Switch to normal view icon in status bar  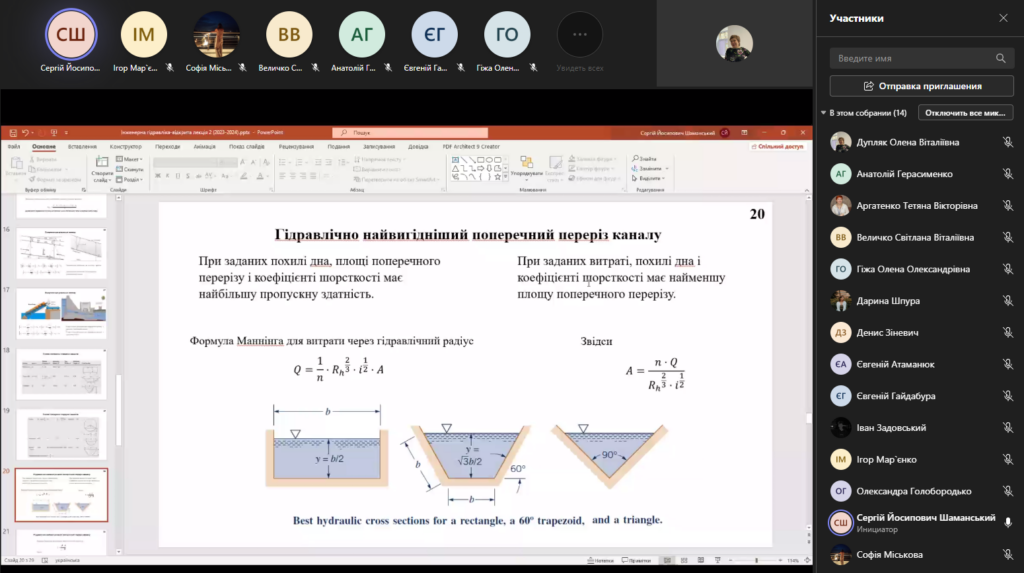pos(667,560)
